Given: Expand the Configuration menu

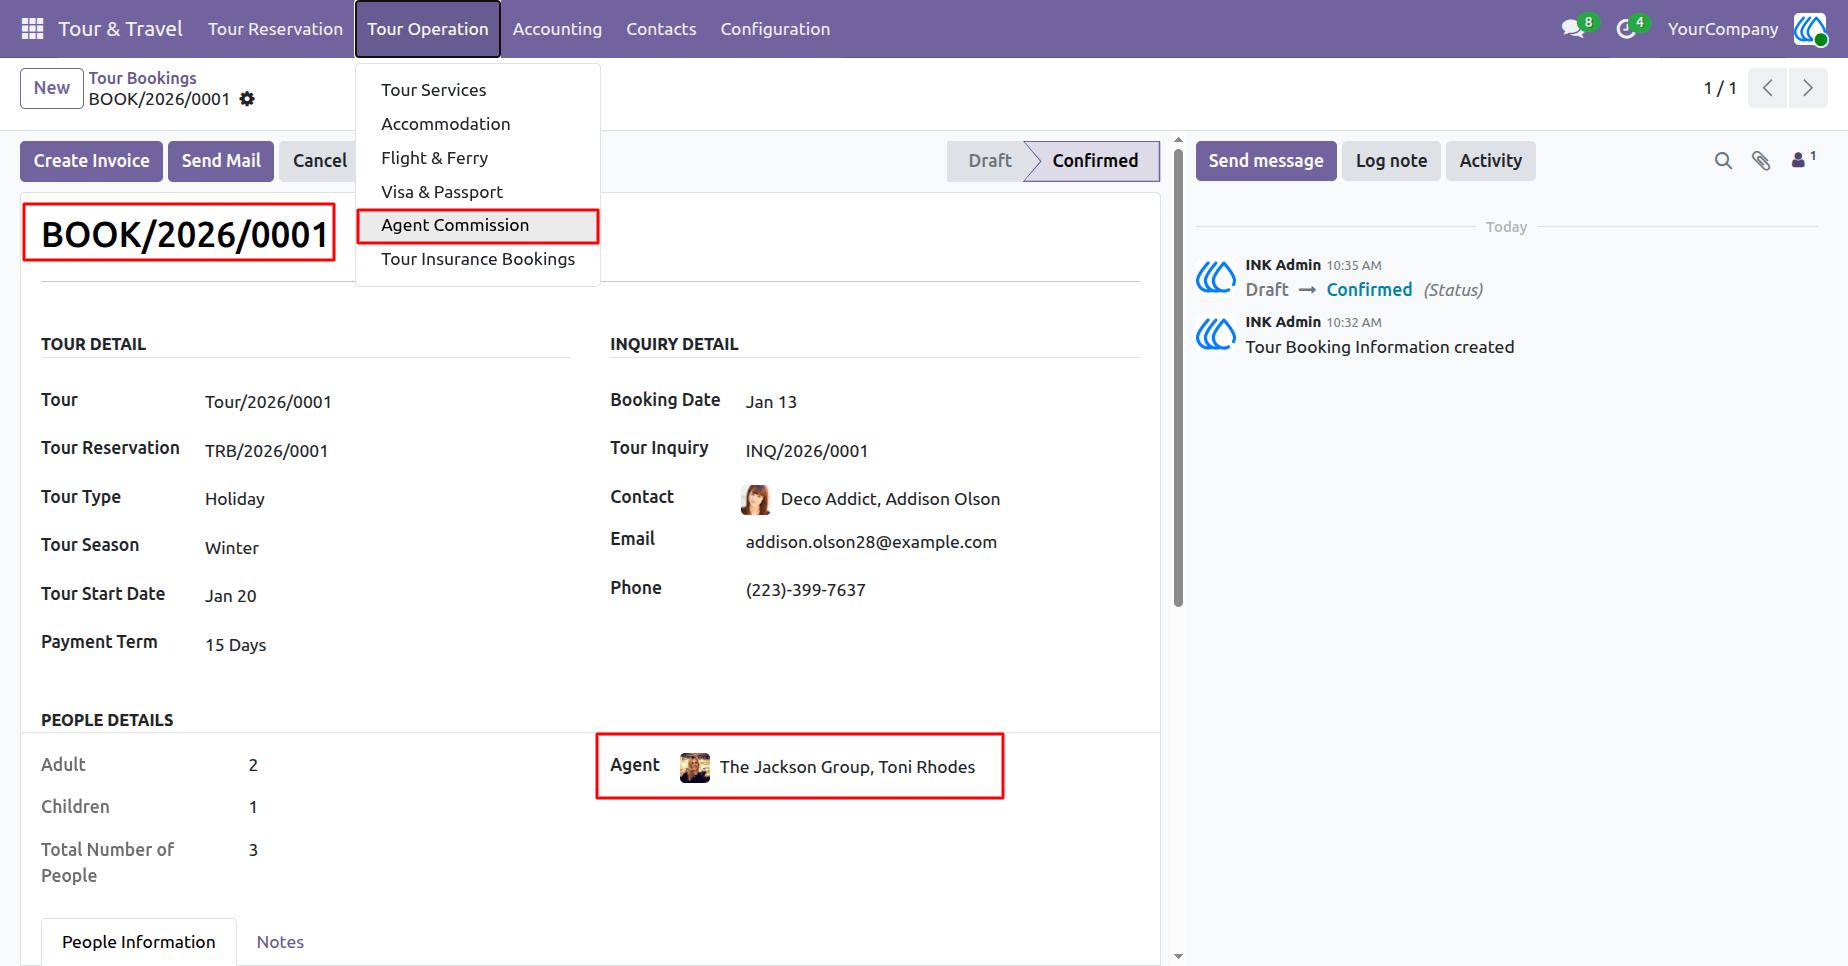Looking at the screenshot, I should (x=775, y=29).
